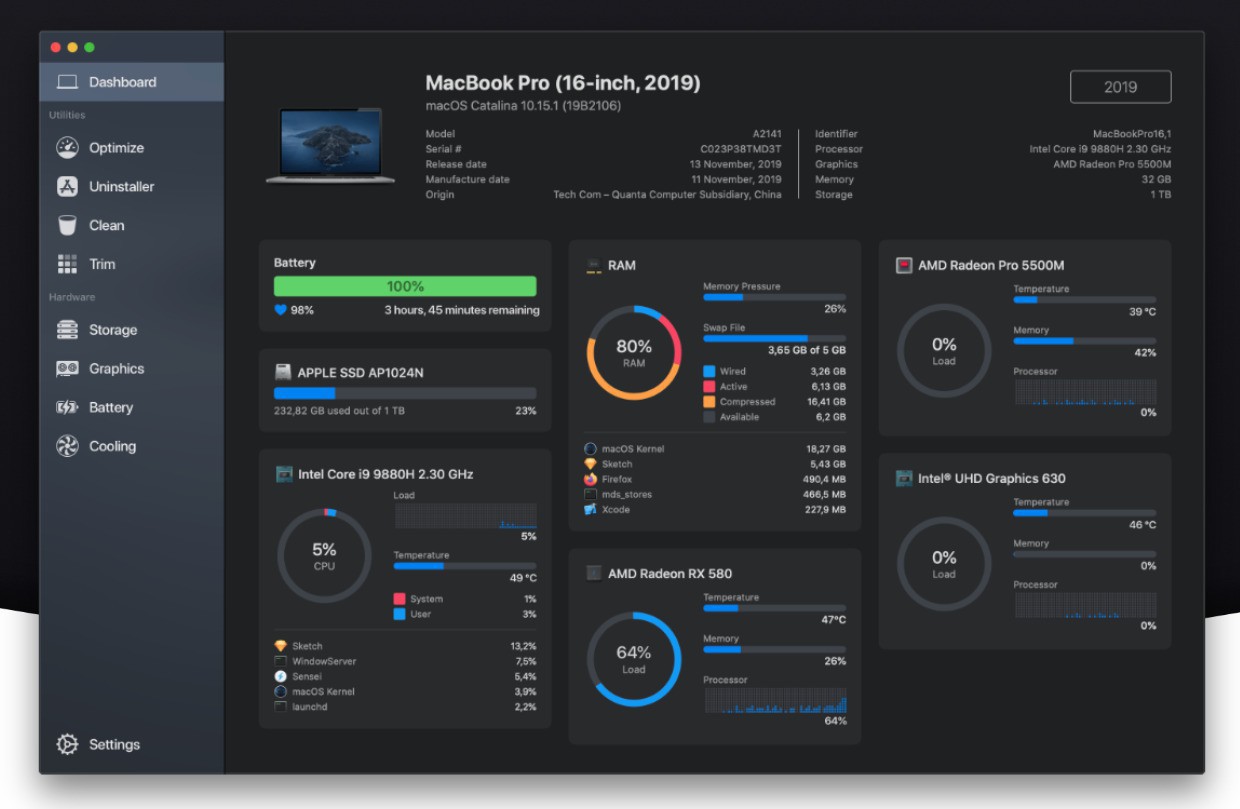Click the mds_stores memory row

pyautogui.click(x=715, y=495)
